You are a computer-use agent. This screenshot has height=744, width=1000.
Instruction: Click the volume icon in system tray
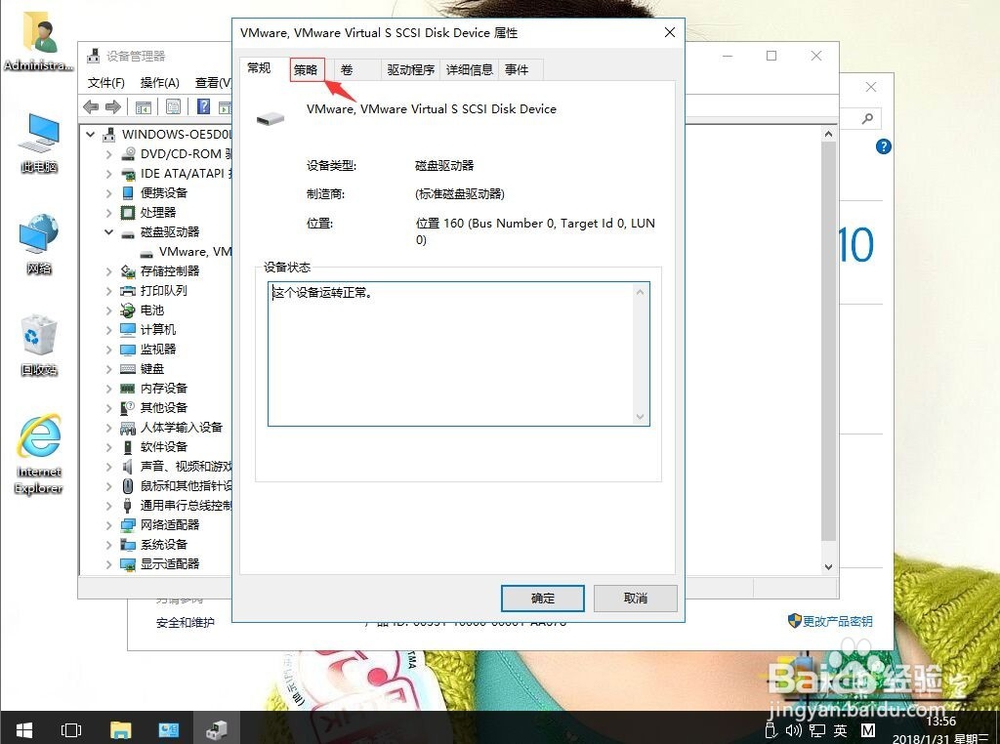point(794,730)
